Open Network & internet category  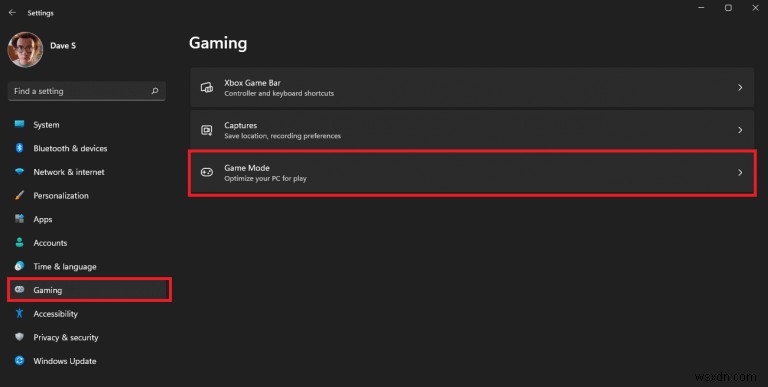point(69,172)
